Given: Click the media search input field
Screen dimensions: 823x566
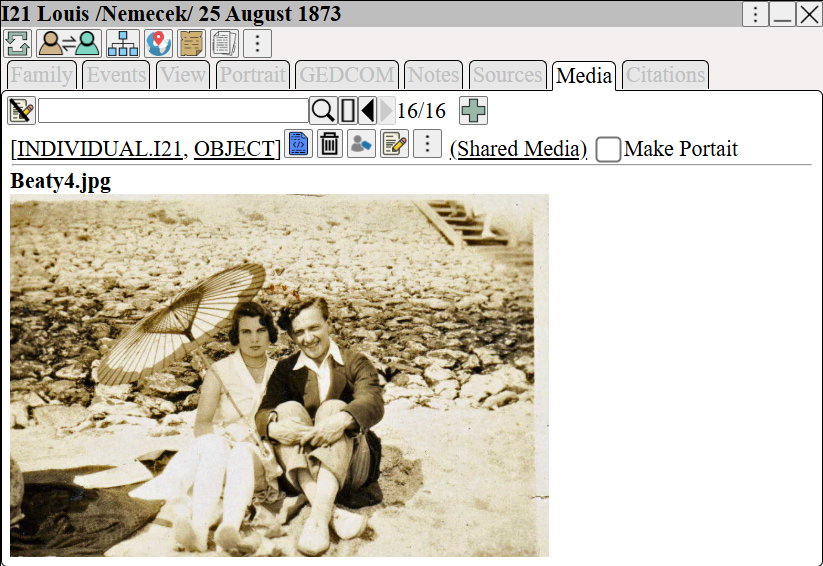Looking at the screenshot, I should click(x=173, y=111).
